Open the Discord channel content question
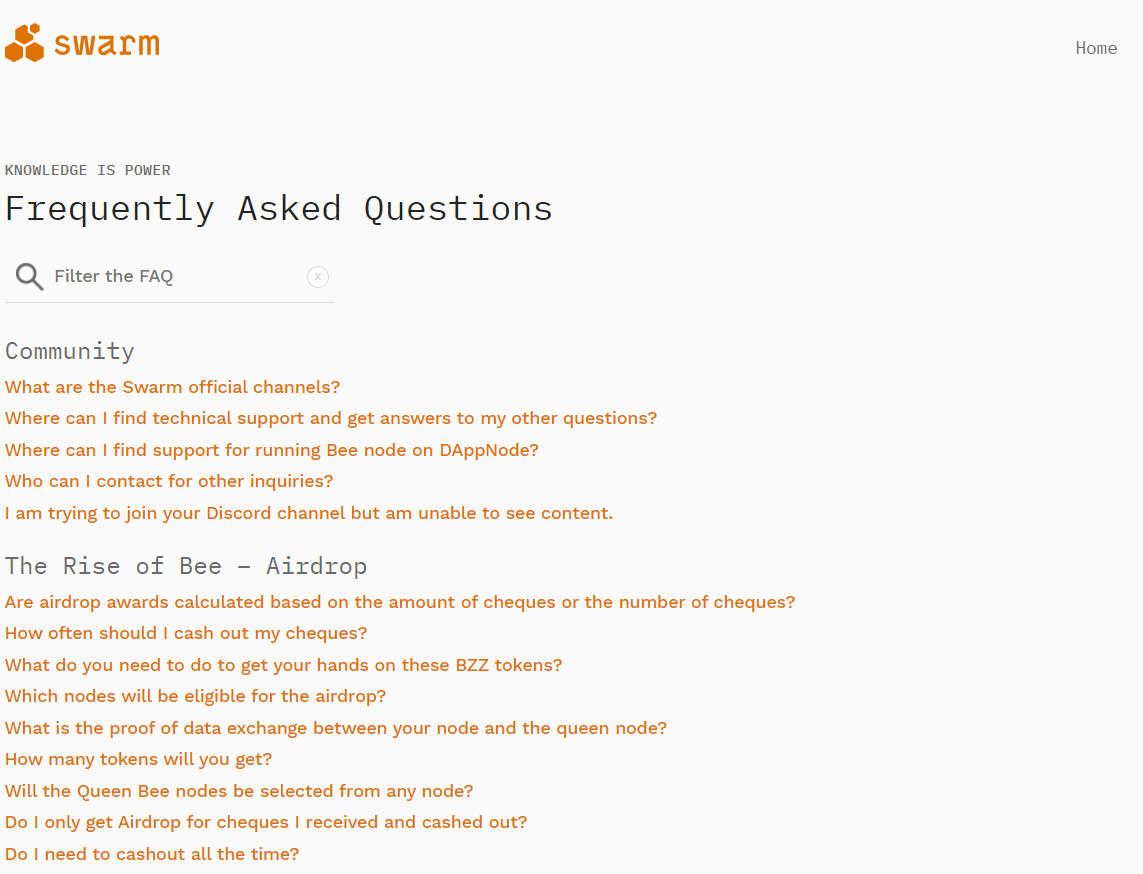The image size is (1143, 874). 309,513
